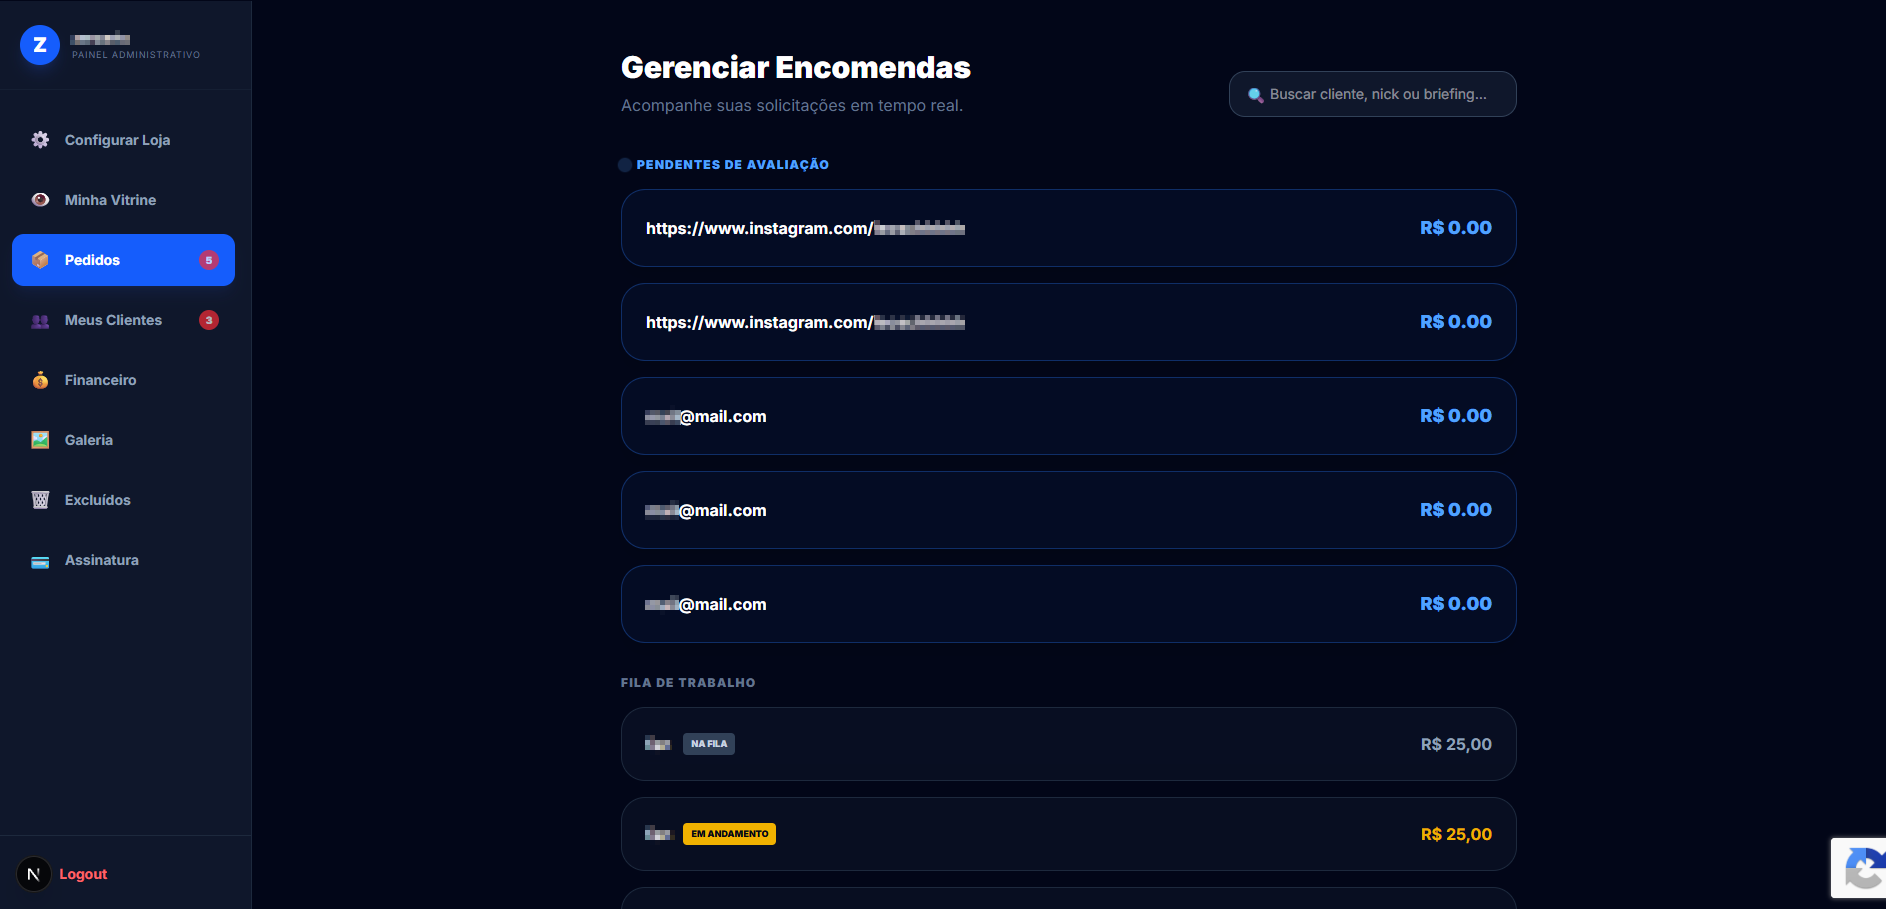The height and width of the screenshot is (909, 1886).
Task: Click R$ 0.00 on first instagram order
Action: coord(1456,228)
